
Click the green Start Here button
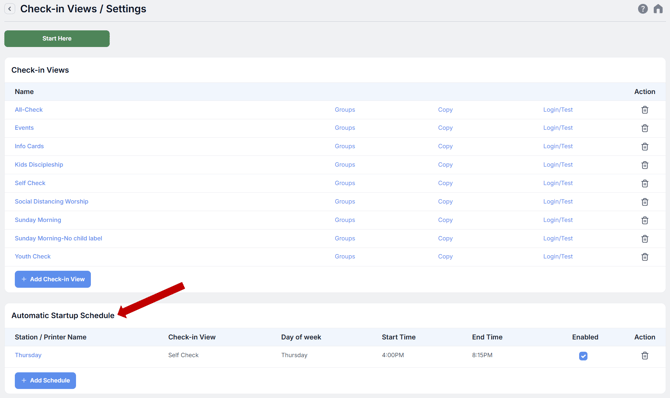coord(57,38)
